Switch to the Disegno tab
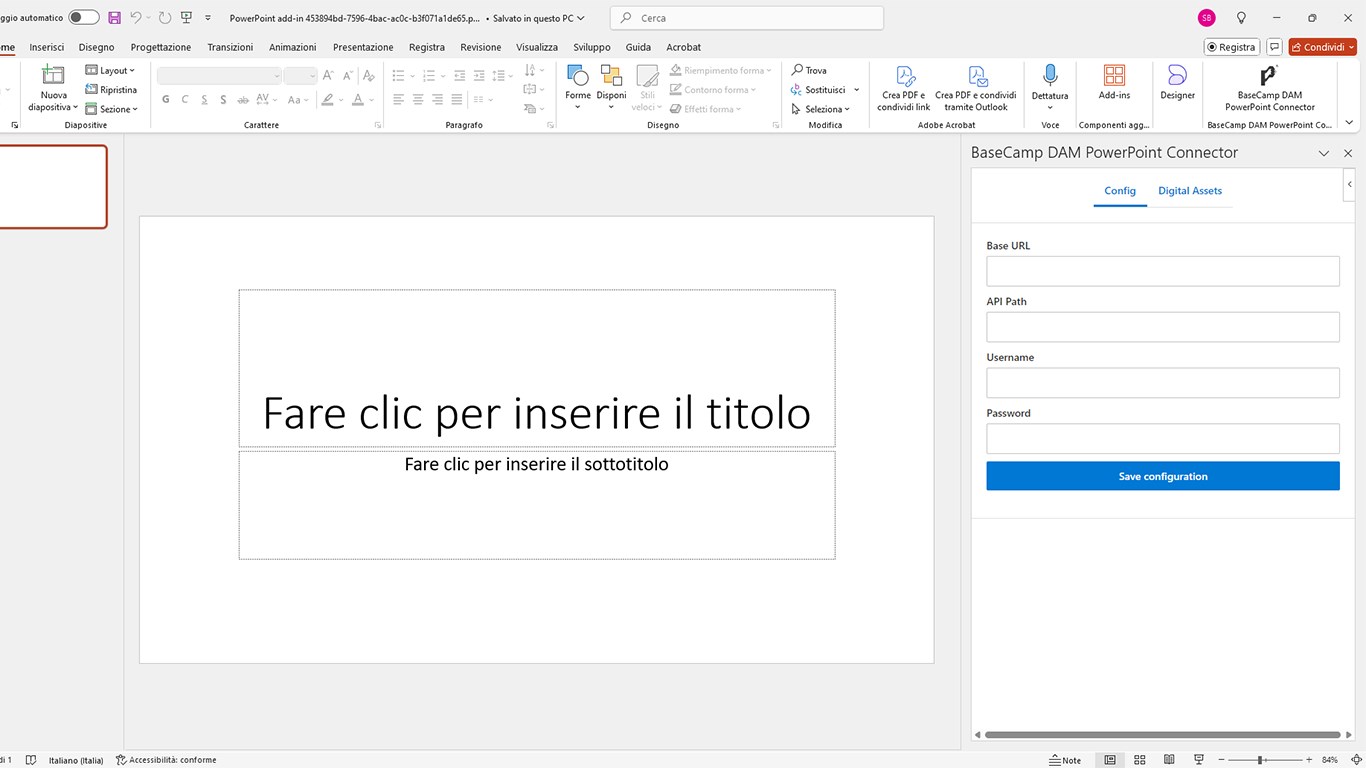The image size is (1366, 768). (97, 47)
